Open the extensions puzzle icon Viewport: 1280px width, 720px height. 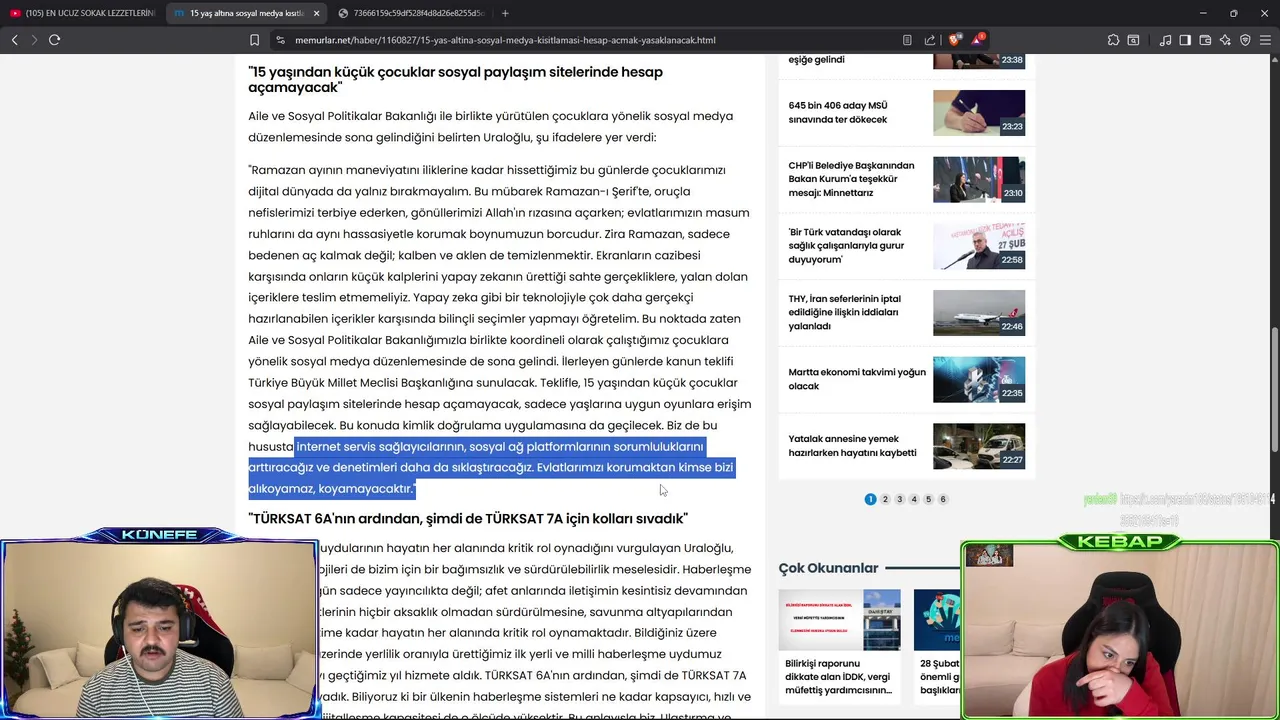pos(1113,40)
